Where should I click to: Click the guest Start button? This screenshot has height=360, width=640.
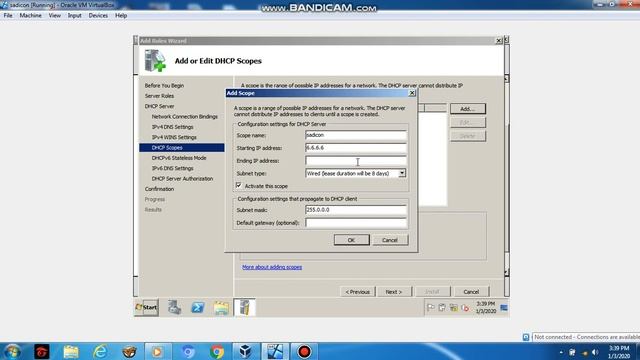(x=146, y=307)
